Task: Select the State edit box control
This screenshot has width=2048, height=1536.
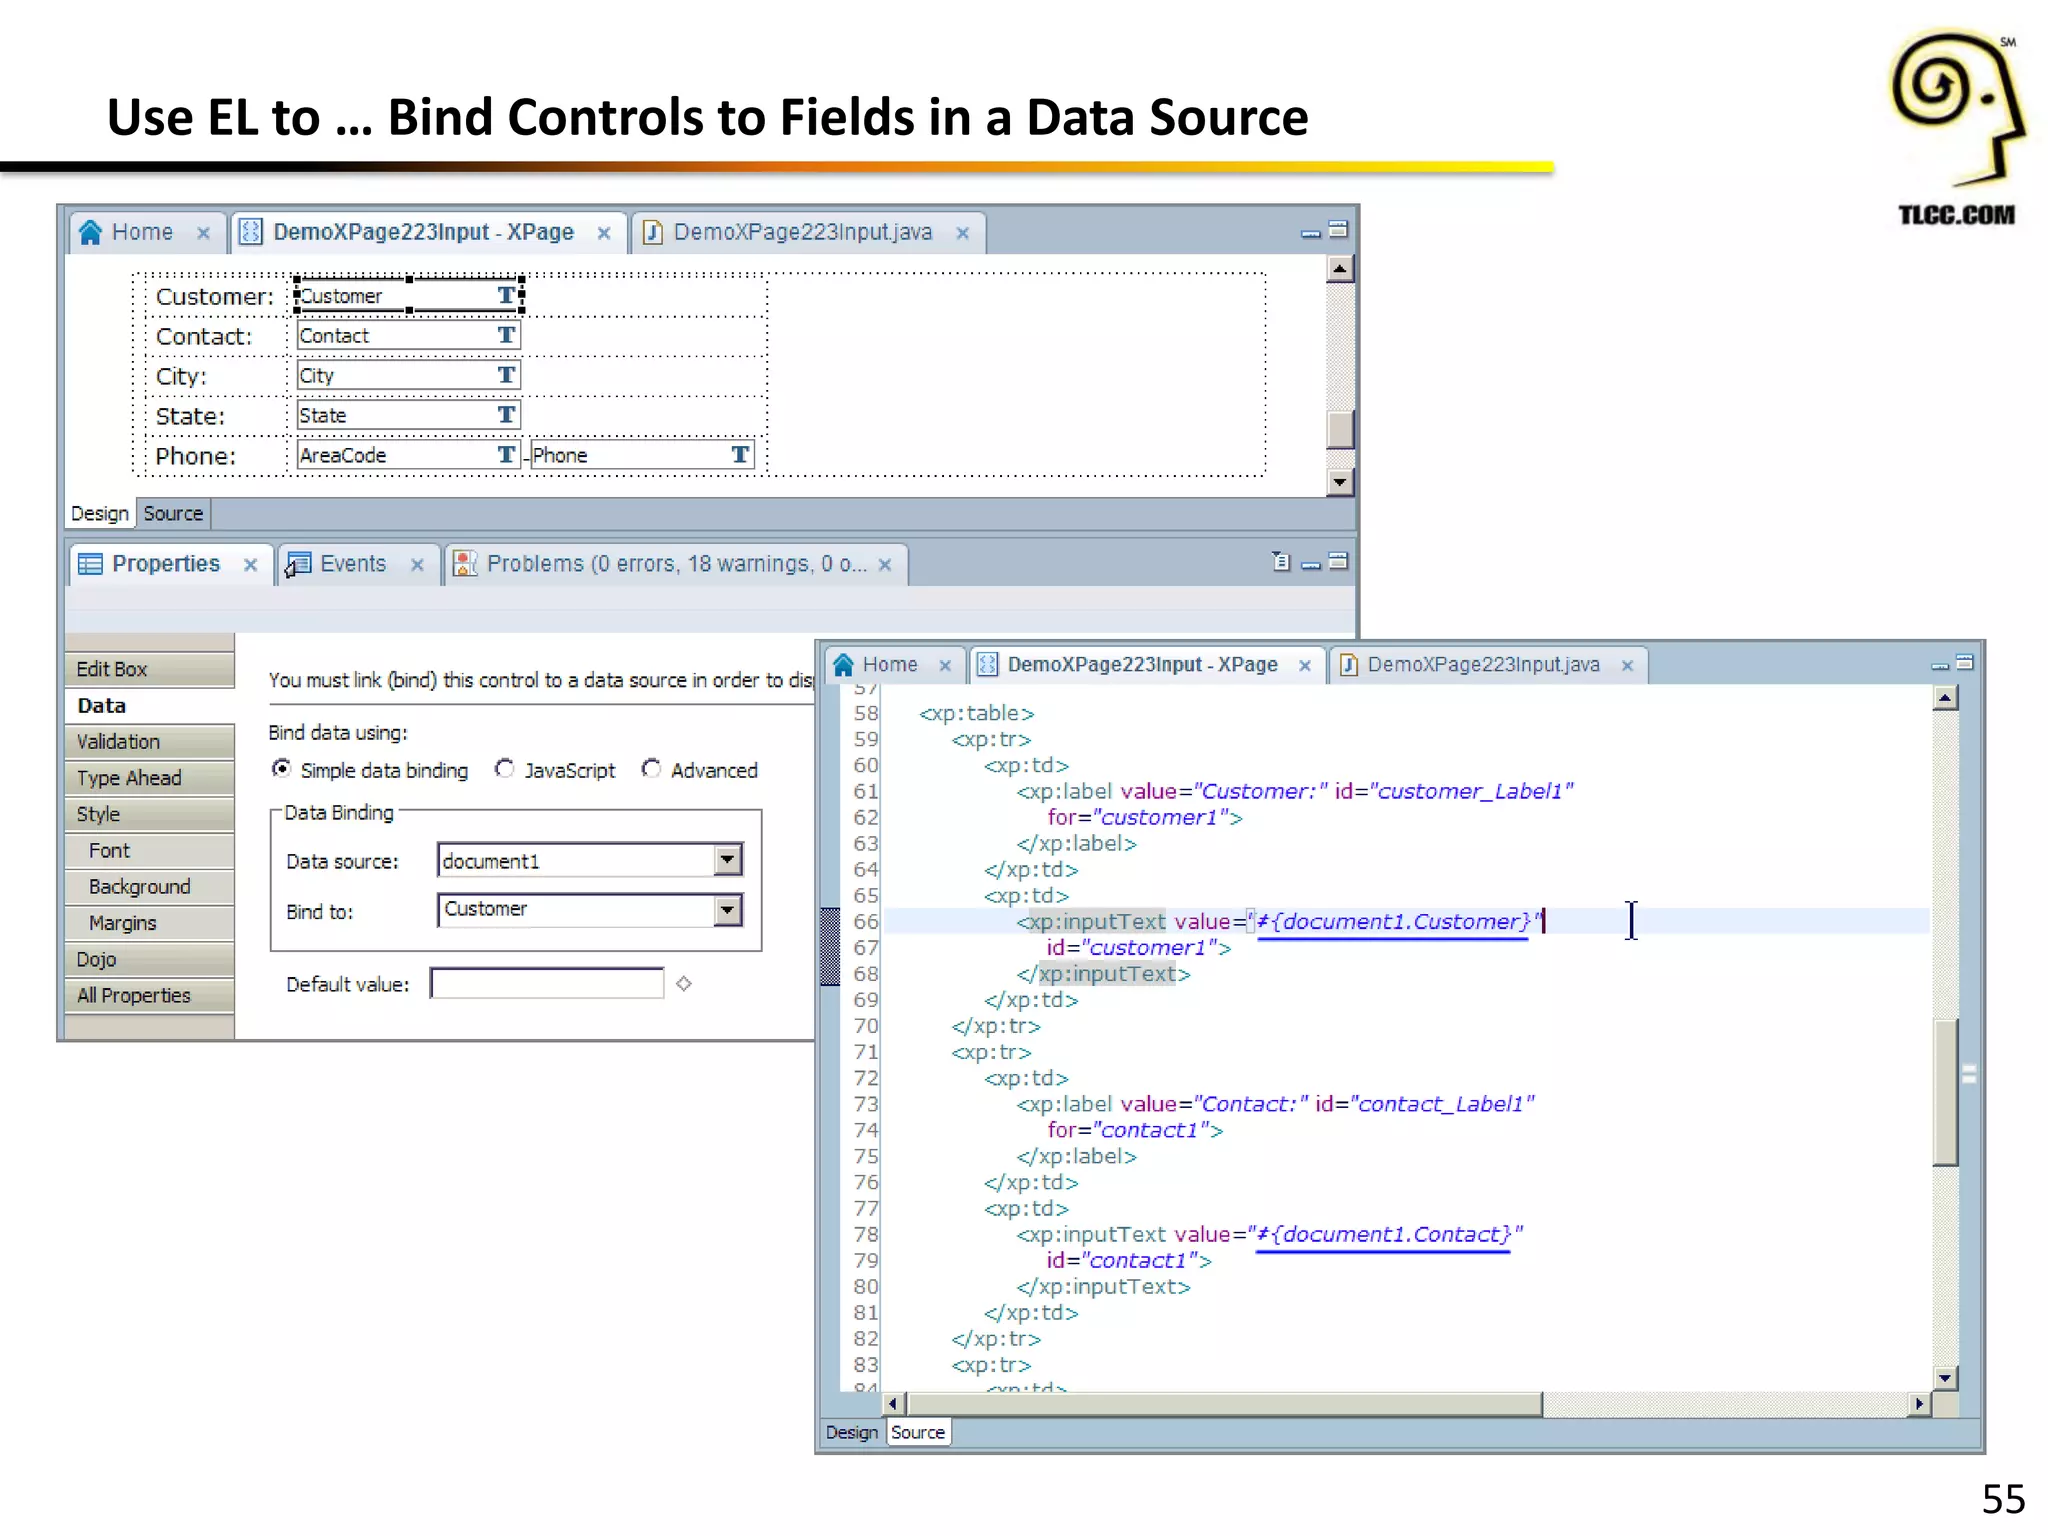Action: [x=408, y=415]
